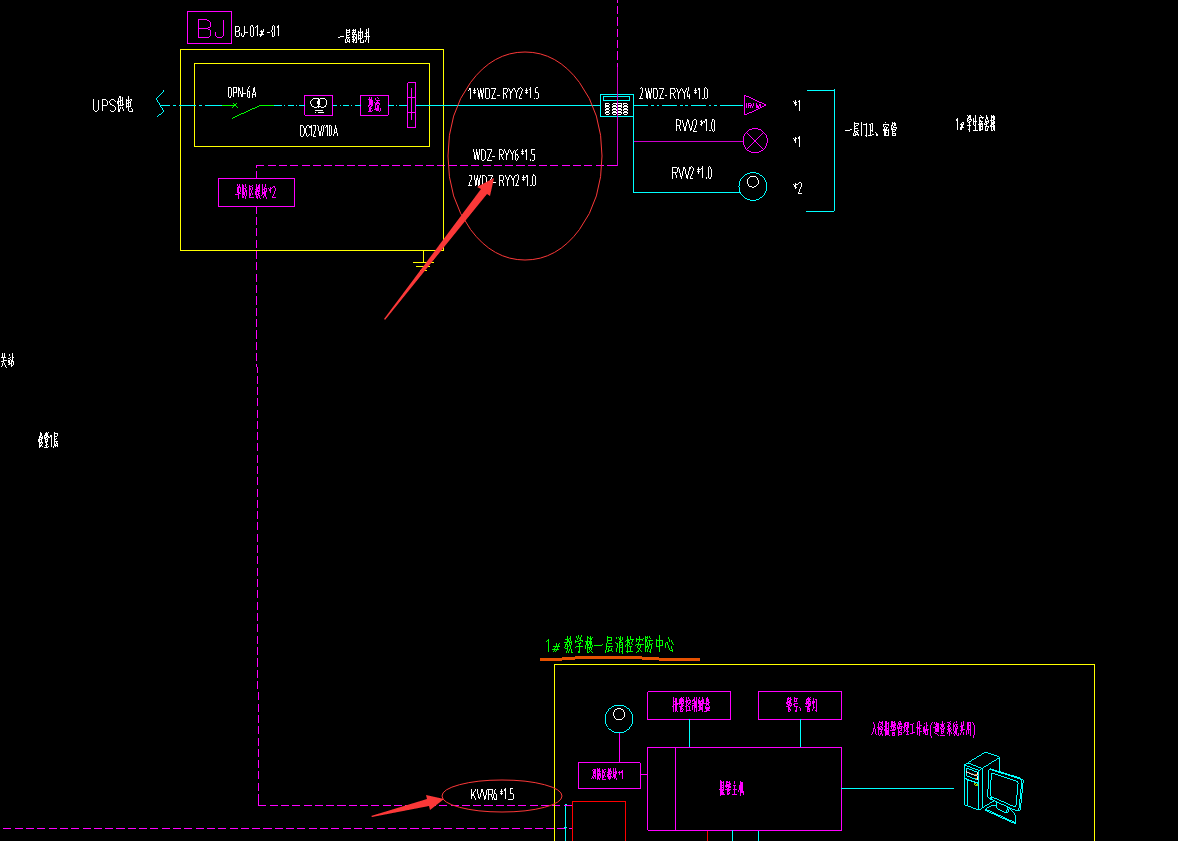This screenshot has height=841, width=1178.
Task: Select the magenta workstation description text
Action: click(x=923, y=729)
